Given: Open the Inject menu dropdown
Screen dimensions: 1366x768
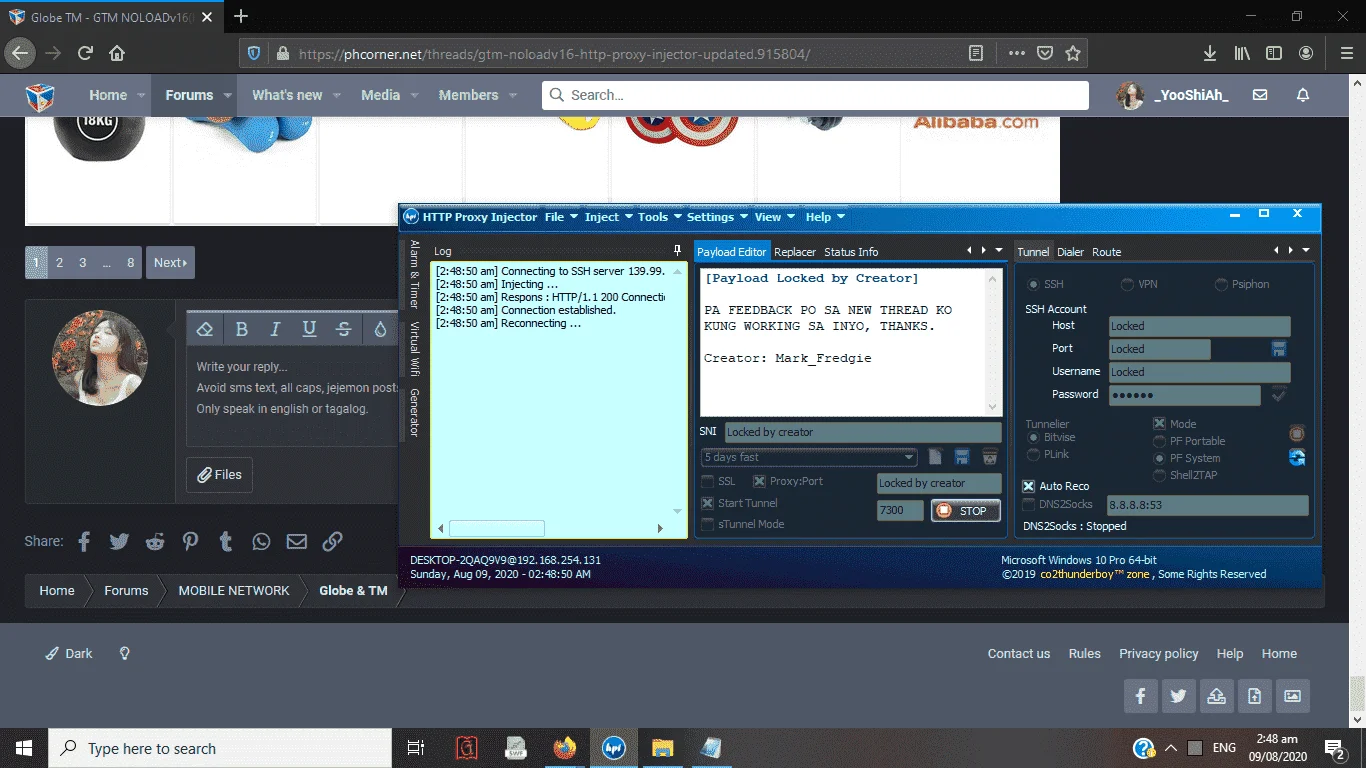Looking at the screenshot, I should coord(609,217).
